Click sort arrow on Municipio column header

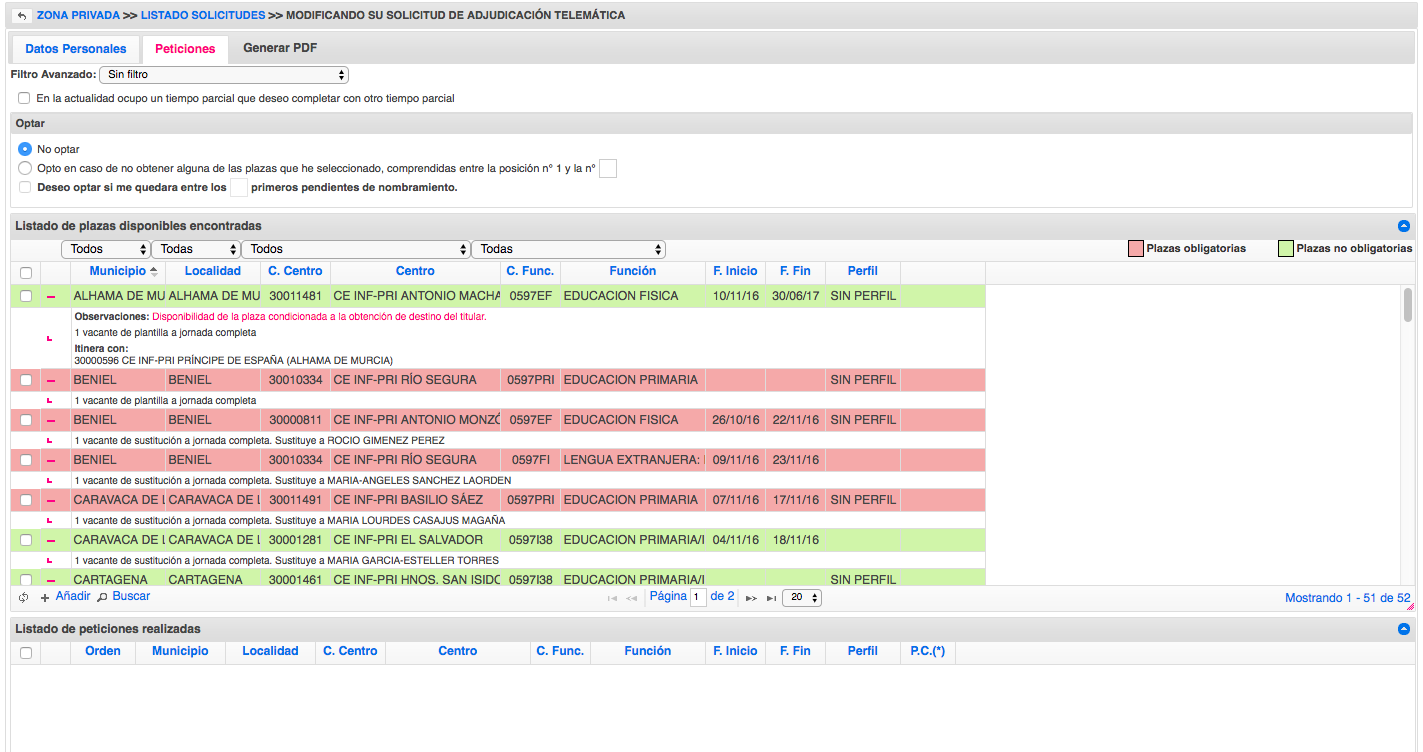coord(154,272)
